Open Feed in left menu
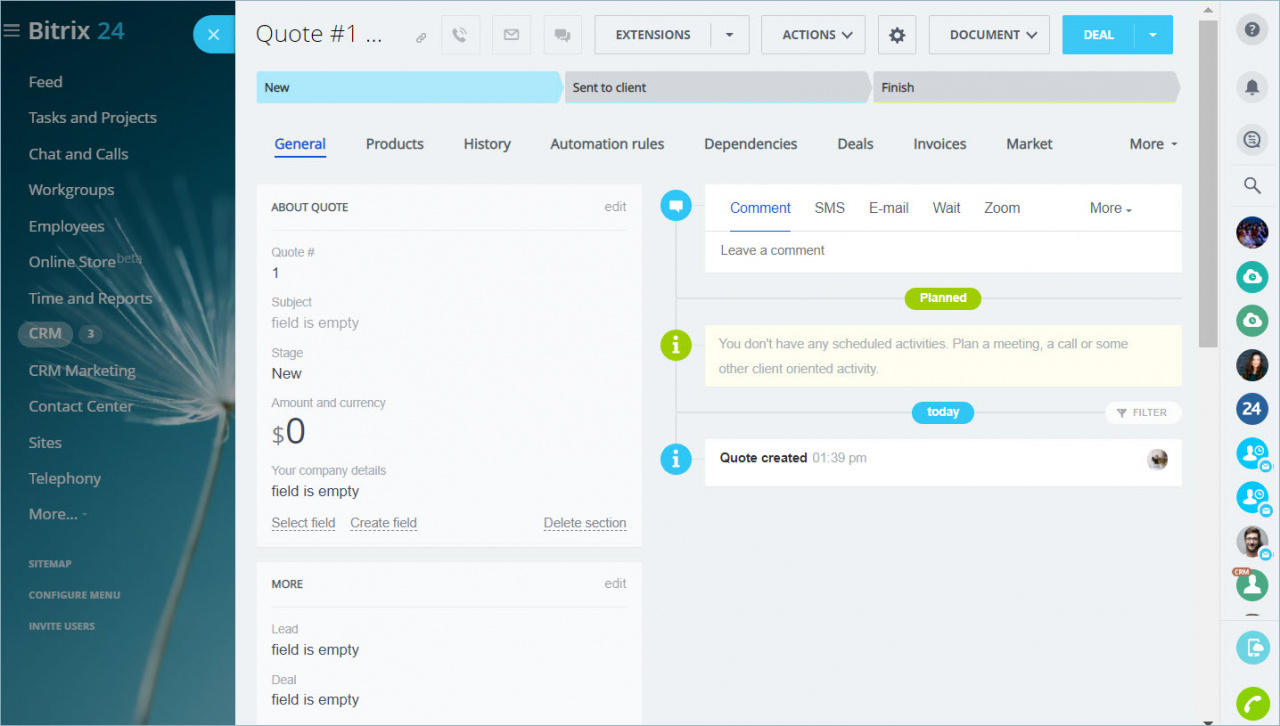Image resolution: width=1280 pixels, height=726 pixels. pos(45,82)
